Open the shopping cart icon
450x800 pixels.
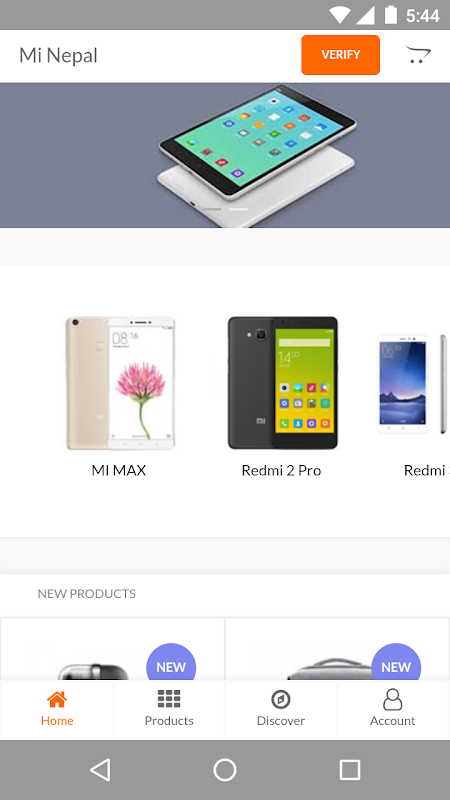[418, 55]
